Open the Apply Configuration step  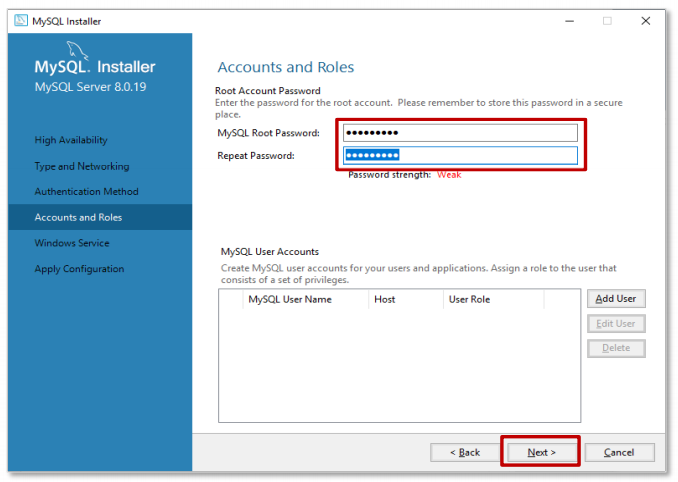79,269
